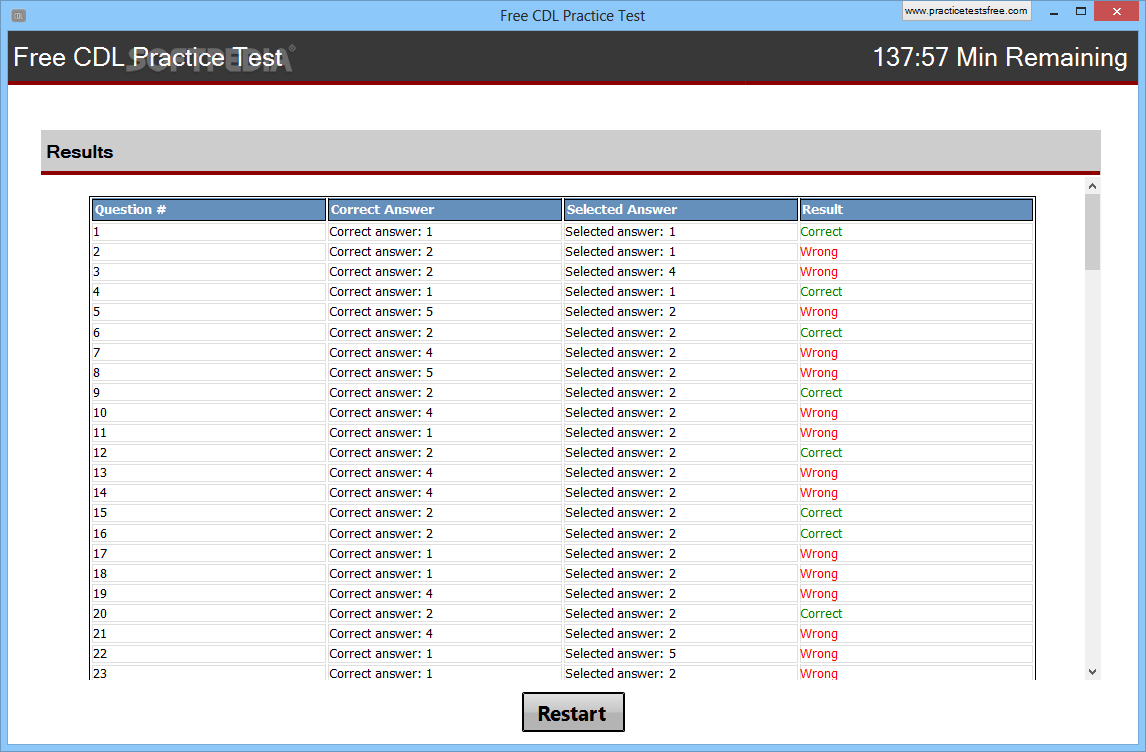Image resolution: width=1146 pixels, height=752 pixels.
Task: Click Correct answer: 5 in row 8
Action: [x=381, y=373]
